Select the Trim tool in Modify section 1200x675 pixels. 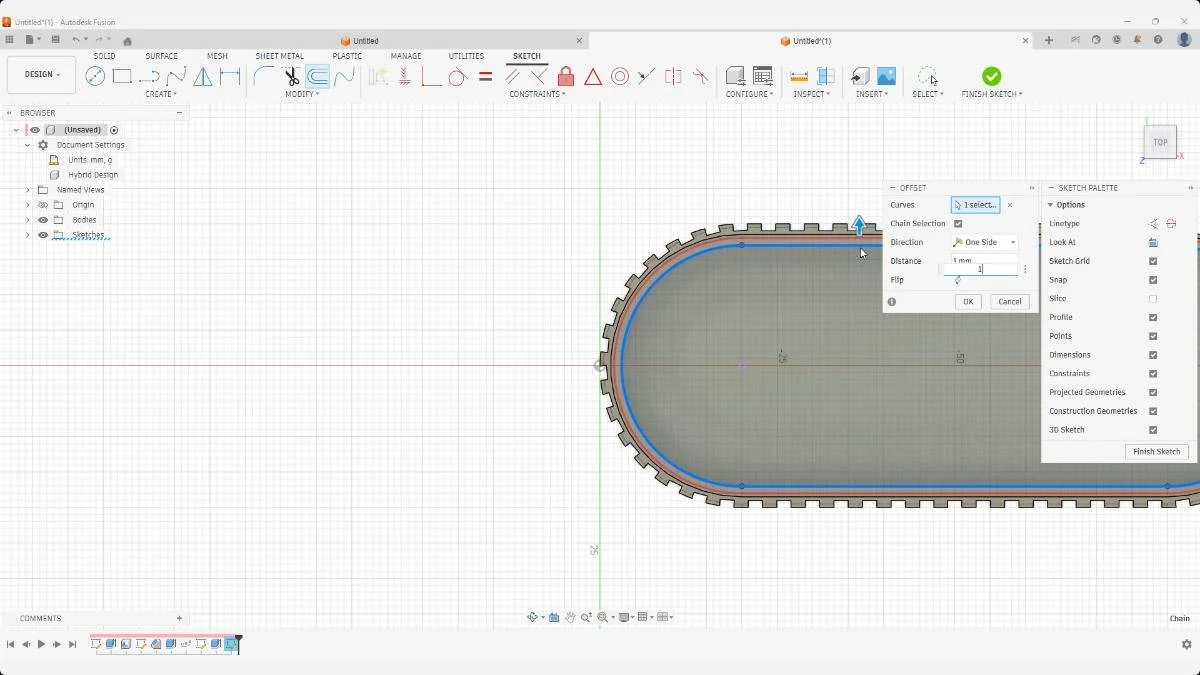pyautogui.click(x=291, y=76)
